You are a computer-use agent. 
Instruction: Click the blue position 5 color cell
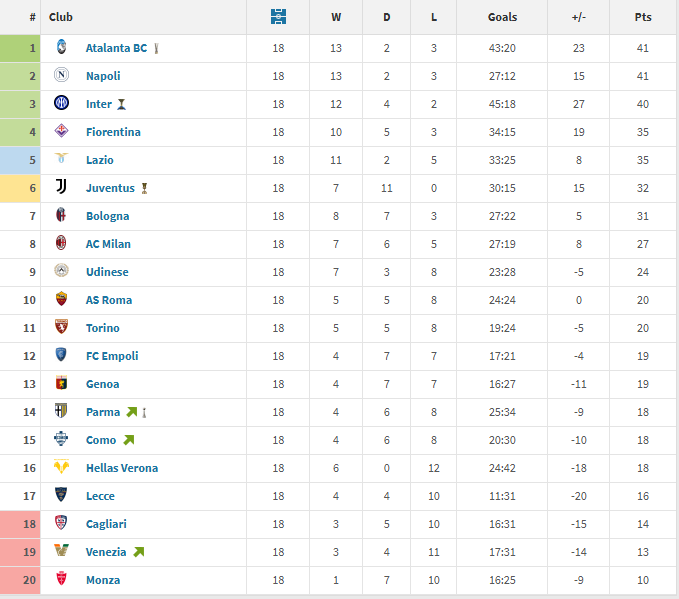point(20,160)
